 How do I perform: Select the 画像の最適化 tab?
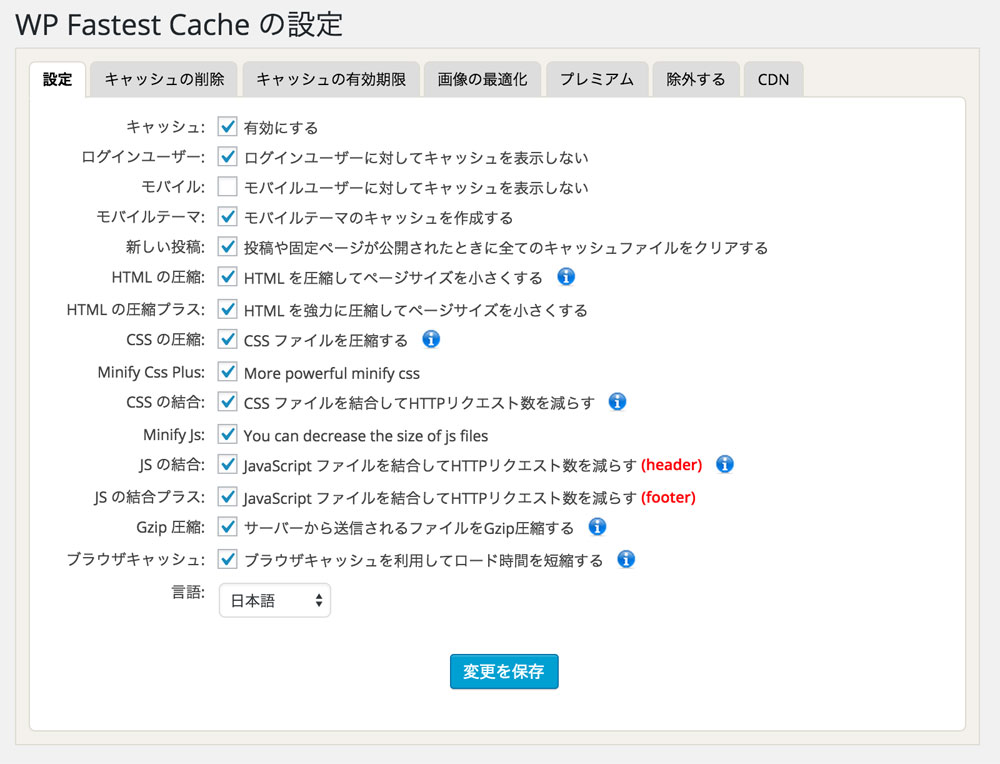(484, 79)
